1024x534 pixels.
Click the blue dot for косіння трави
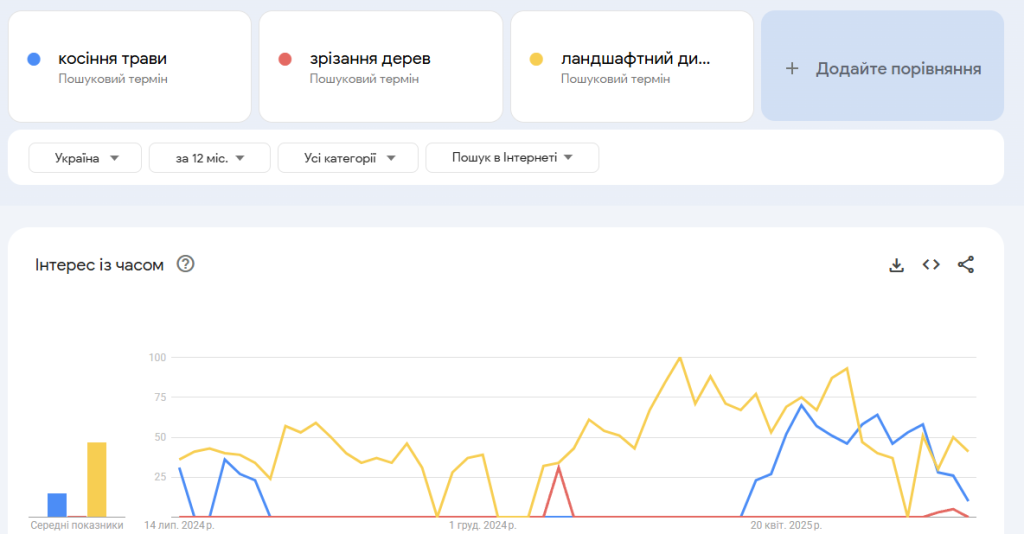(x=34, y=59)
